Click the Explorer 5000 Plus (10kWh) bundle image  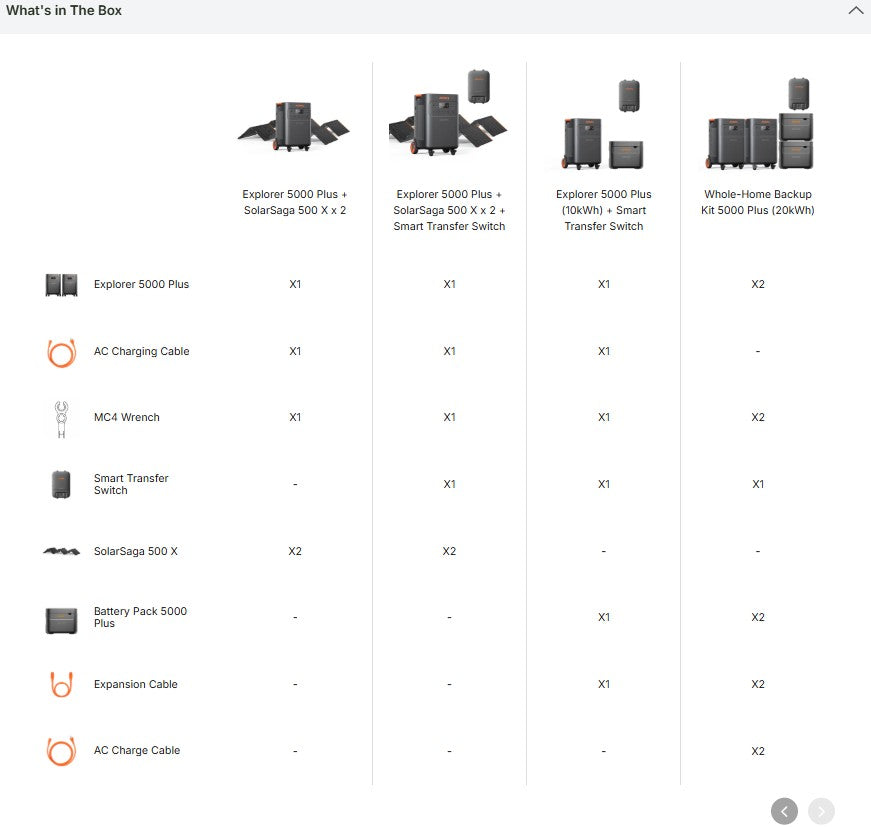pos(603,125)
